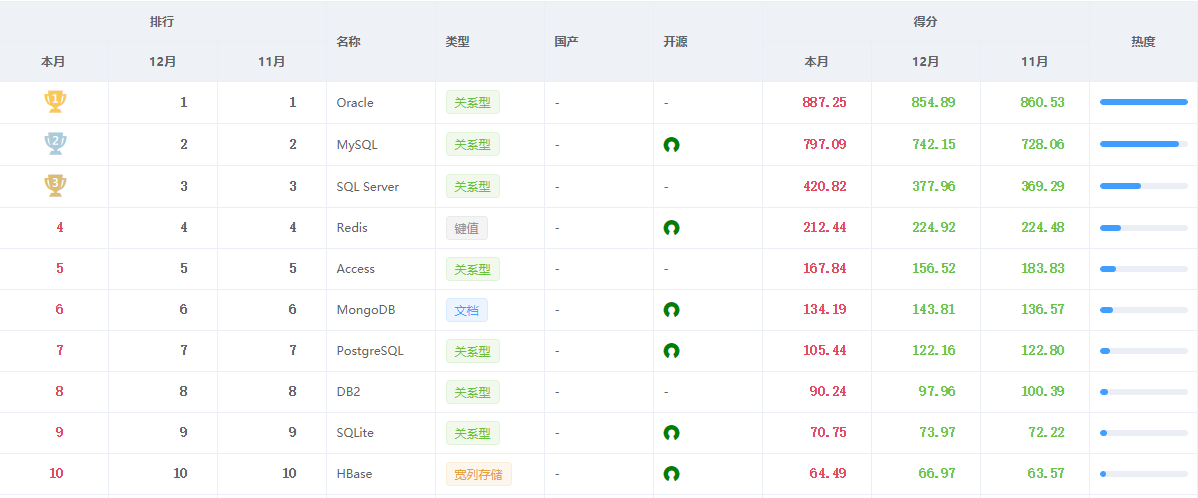Viewport: 1198px width, 498px height.
Task: Click MySQL's popularity bar
Action: [x=1144, y=144]
